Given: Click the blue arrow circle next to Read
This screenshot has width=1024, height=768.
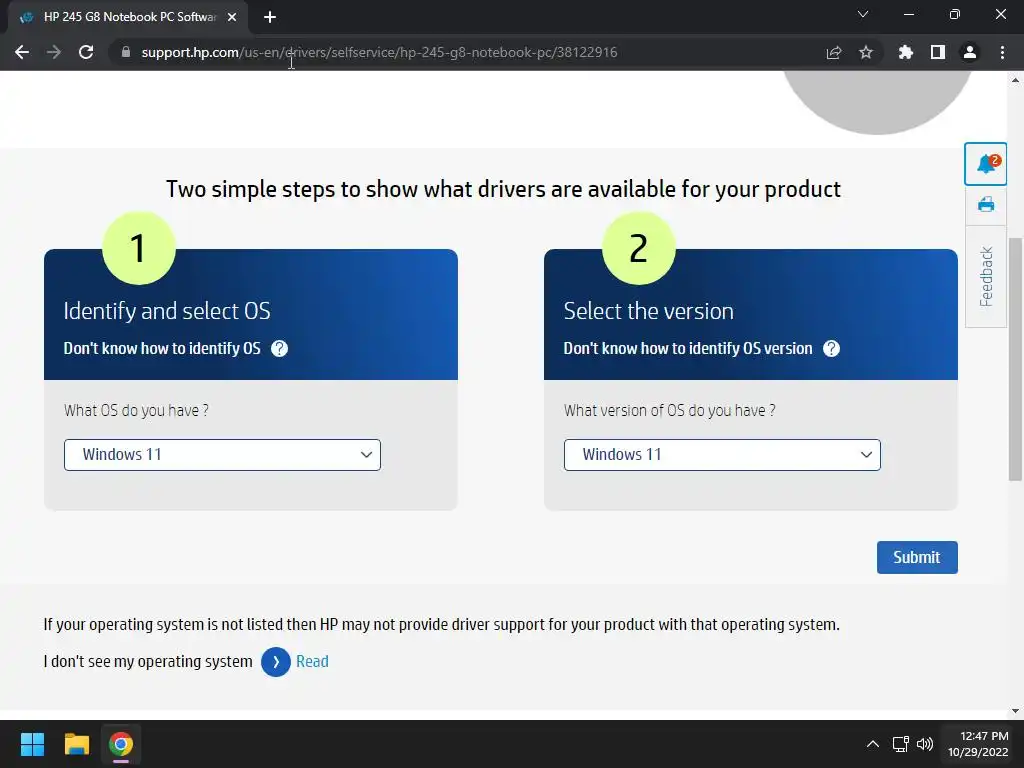Looking at the screenshot, I should tap(276, 662).
